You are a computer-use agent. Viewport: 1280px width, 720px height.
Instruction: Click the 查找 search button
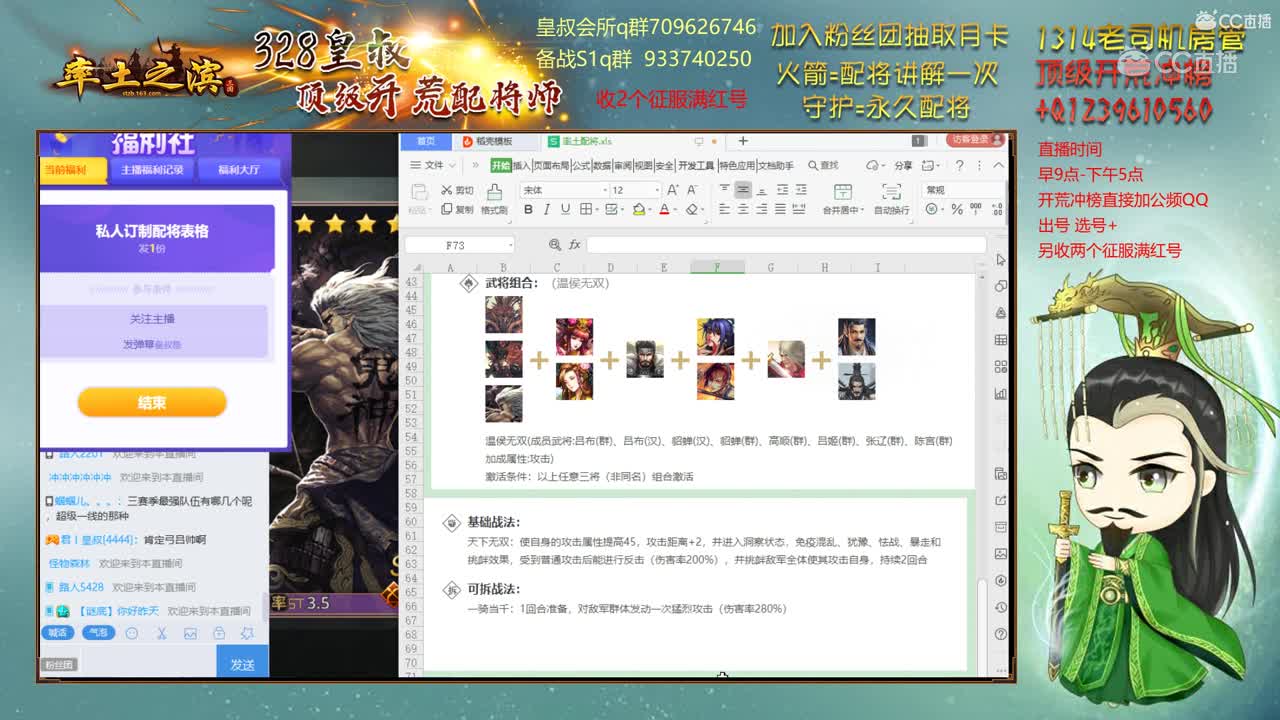click(x=823, y=166)
